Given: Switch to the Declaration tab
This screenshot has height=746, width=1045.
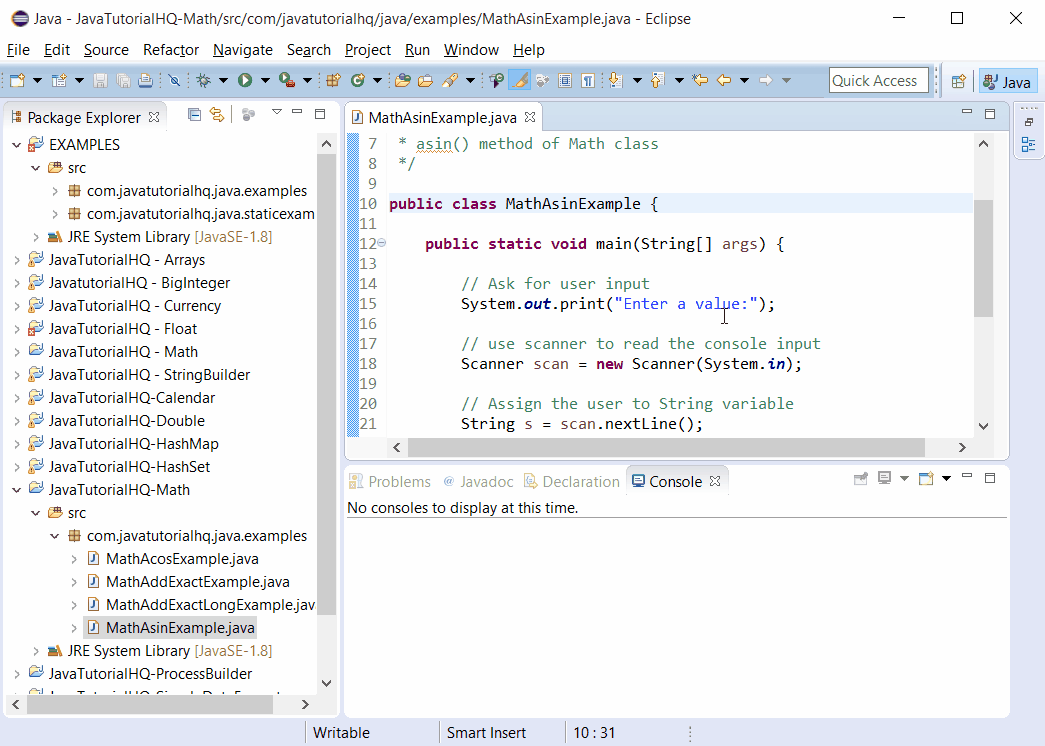Looking at the screenshot, I should point(572,481).
